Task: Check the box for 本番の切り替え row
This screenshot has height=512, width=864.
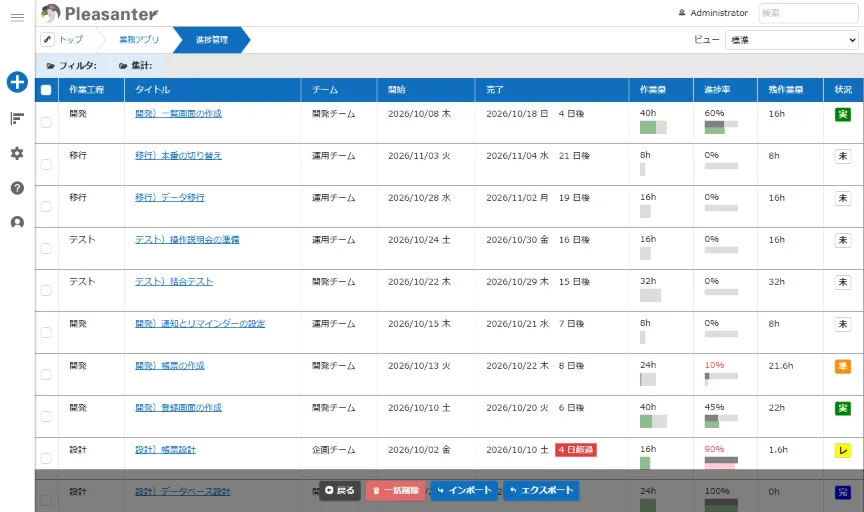Action: 46,164
